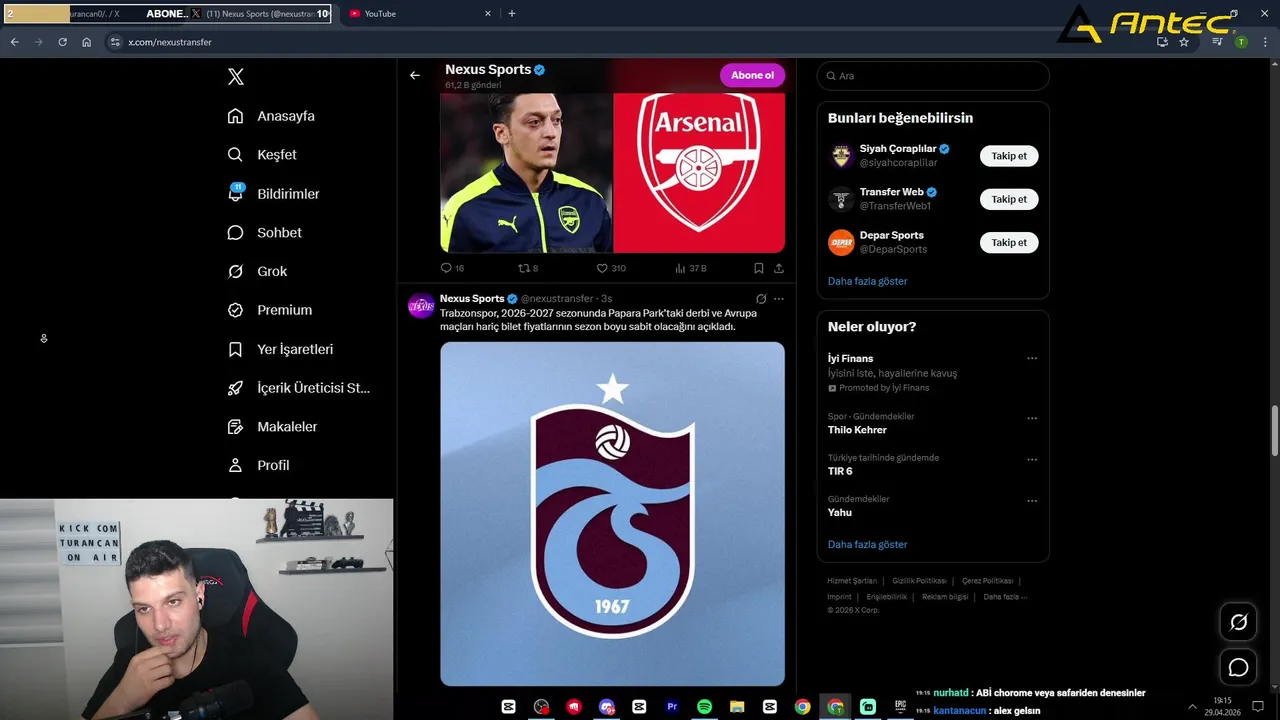1280x720 pixels.
Task: Open the Yahu trend
Action: pyautogui.click(x=933, y=505)
